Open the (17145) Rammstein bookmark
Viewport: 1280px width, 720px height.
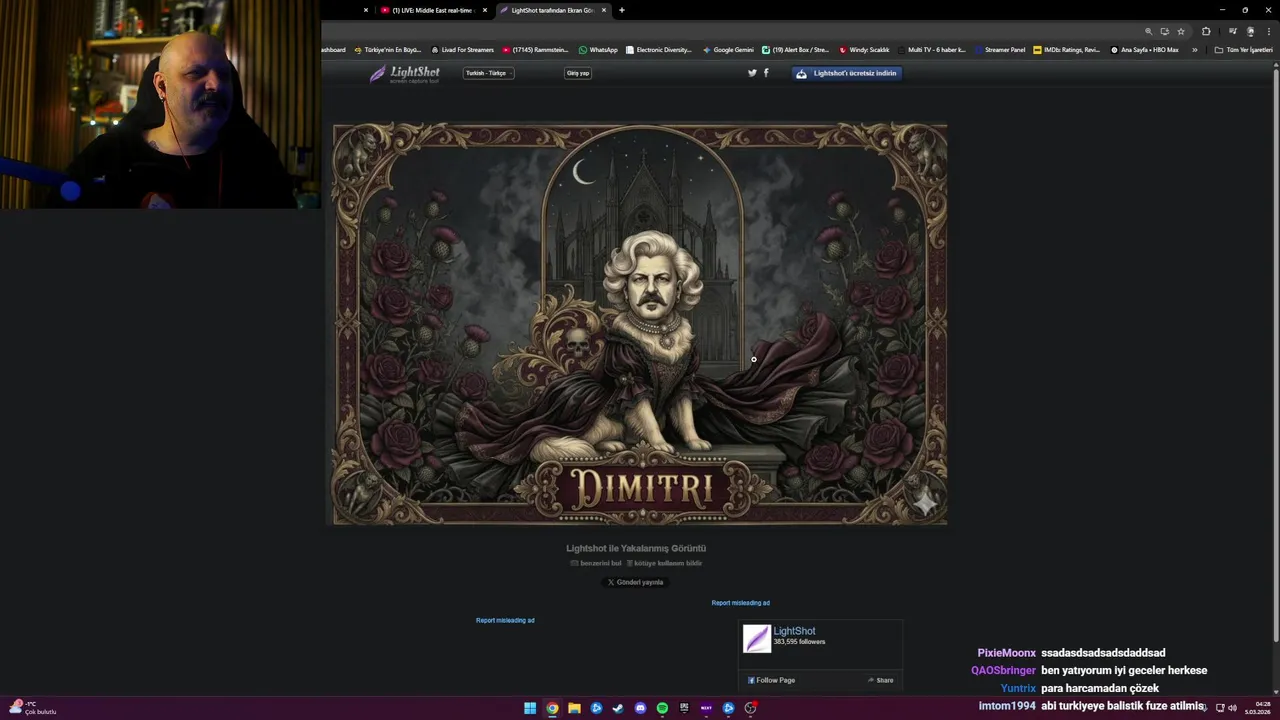pyautogui.click(x=535, y=49)
